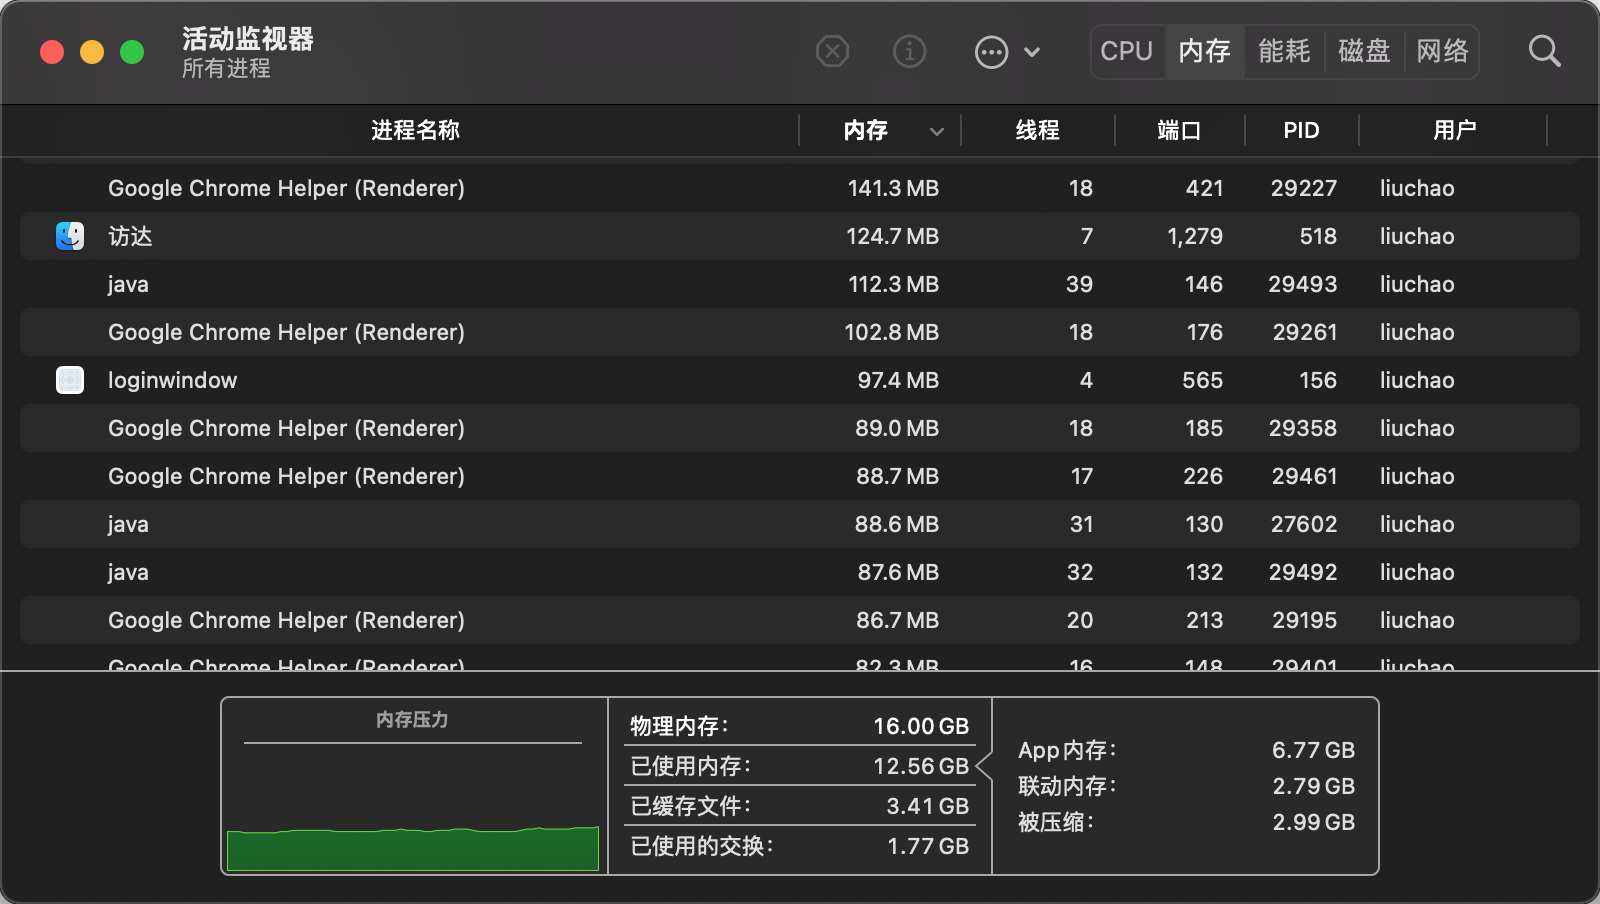
Task: Select java process with PID 27602
Action: click(x=800, y=524)
